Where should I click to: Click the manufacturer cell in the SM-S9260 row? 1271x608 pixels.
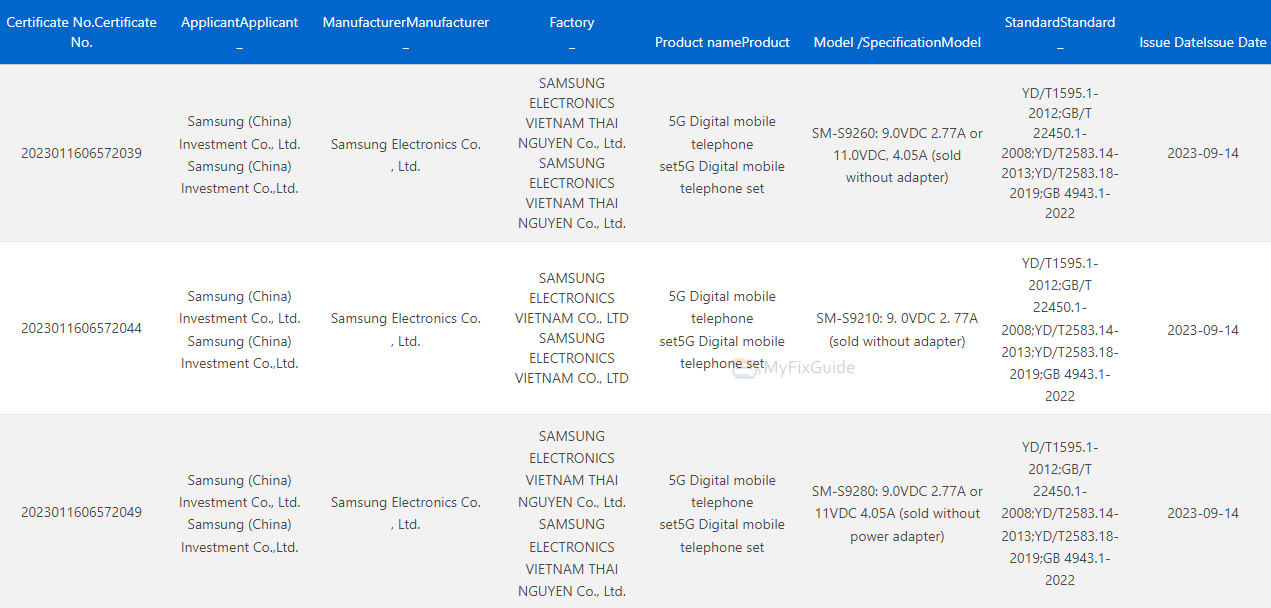point(405,155)
